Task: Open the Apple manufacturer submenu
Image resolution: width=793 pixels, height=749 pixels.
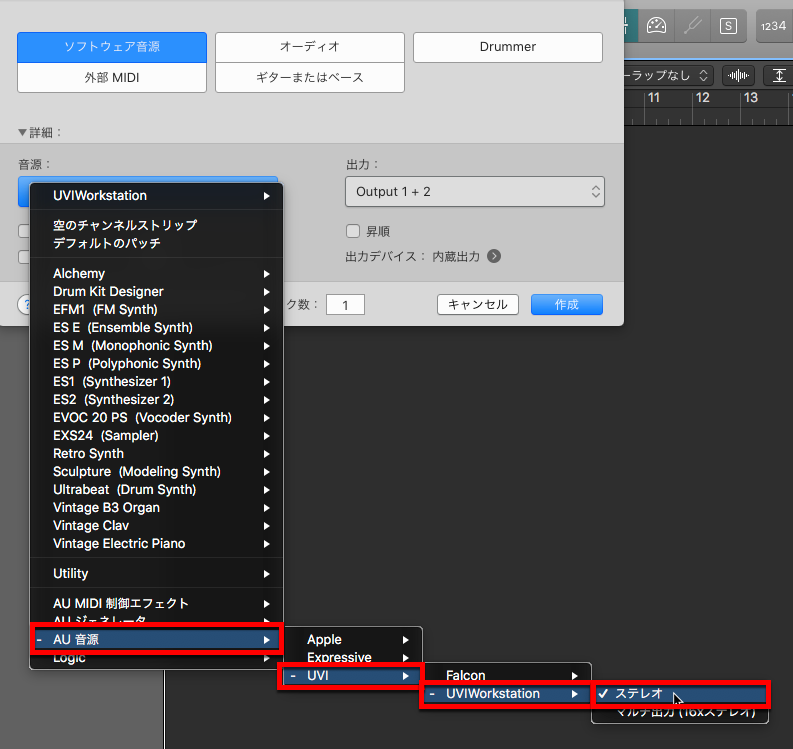Action: click(x=354, y=640)
